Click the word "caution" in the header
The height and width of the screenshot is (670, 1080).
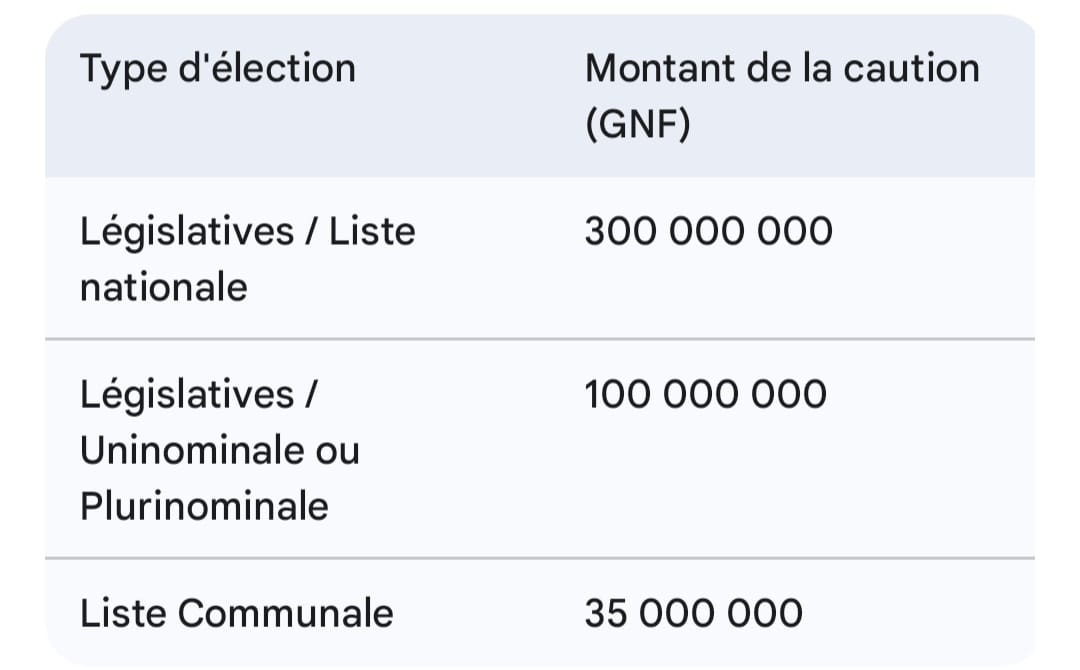[911, 68]
